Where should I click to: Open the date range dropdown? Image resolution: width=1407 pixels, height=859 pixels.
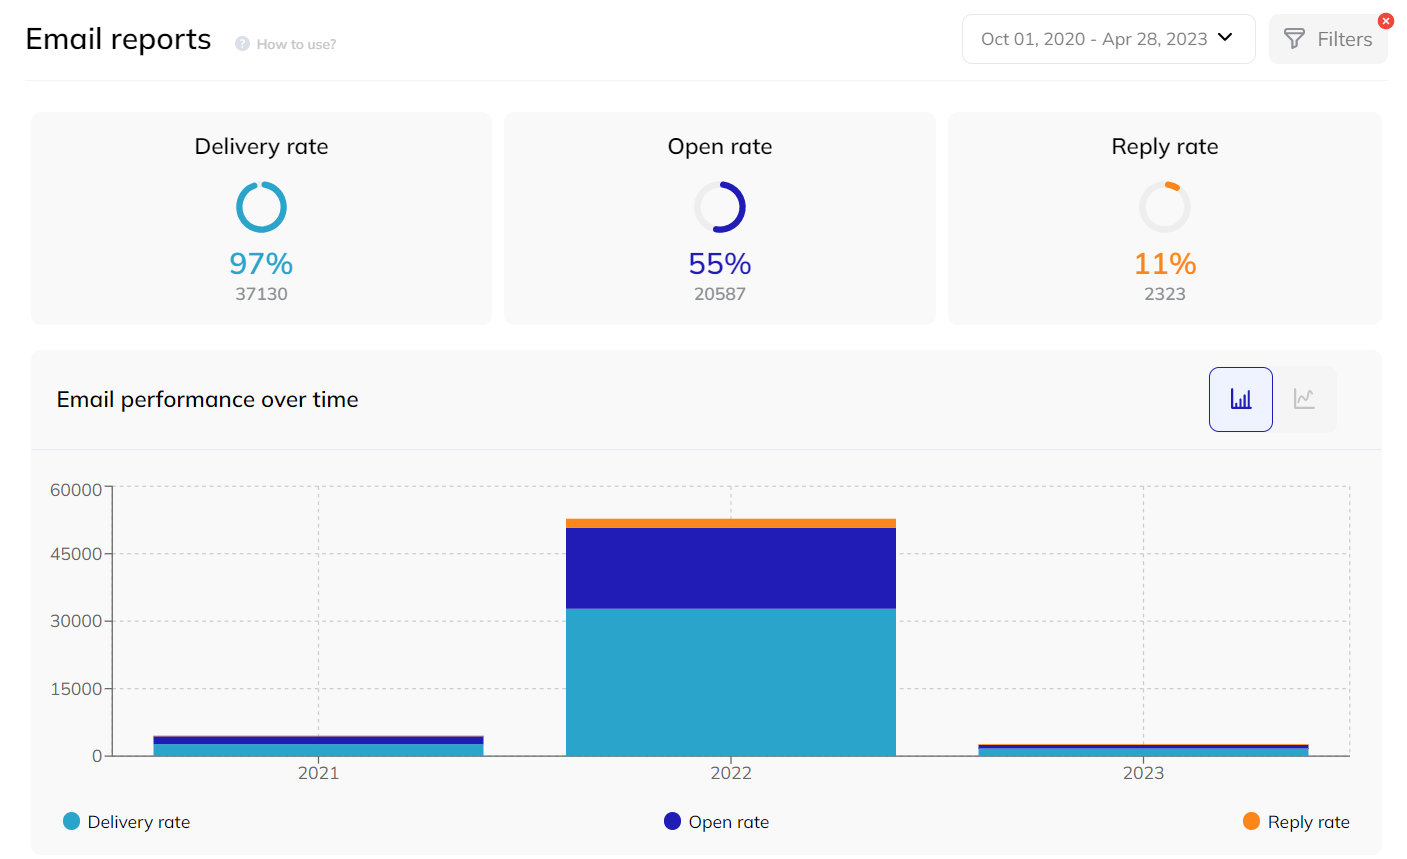coord(1108,39)
